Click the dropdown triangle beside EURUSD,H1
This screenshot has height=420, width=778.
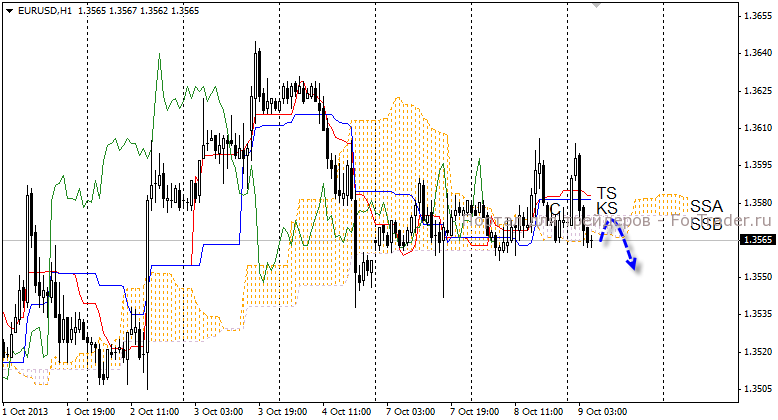(9, 10)
